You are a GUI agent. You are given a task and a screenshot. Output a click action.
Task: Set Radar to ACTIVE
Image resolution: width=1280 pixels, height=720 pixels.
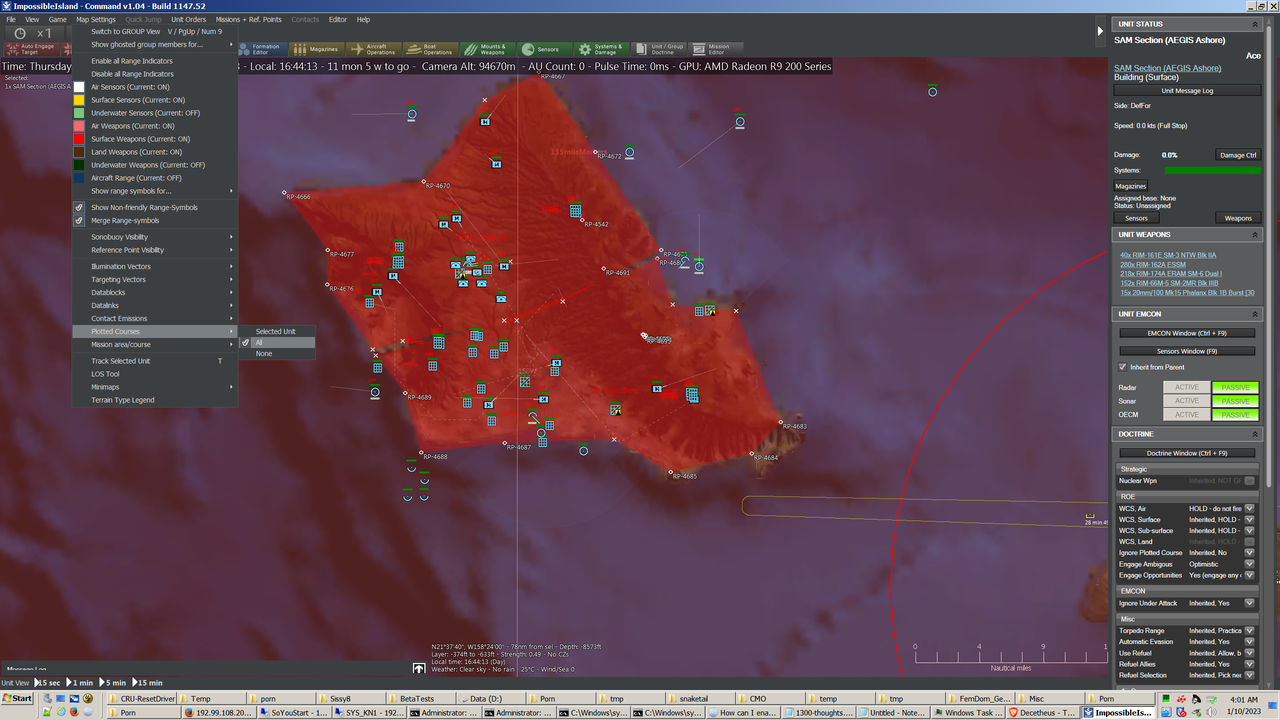pos(1186,387)
